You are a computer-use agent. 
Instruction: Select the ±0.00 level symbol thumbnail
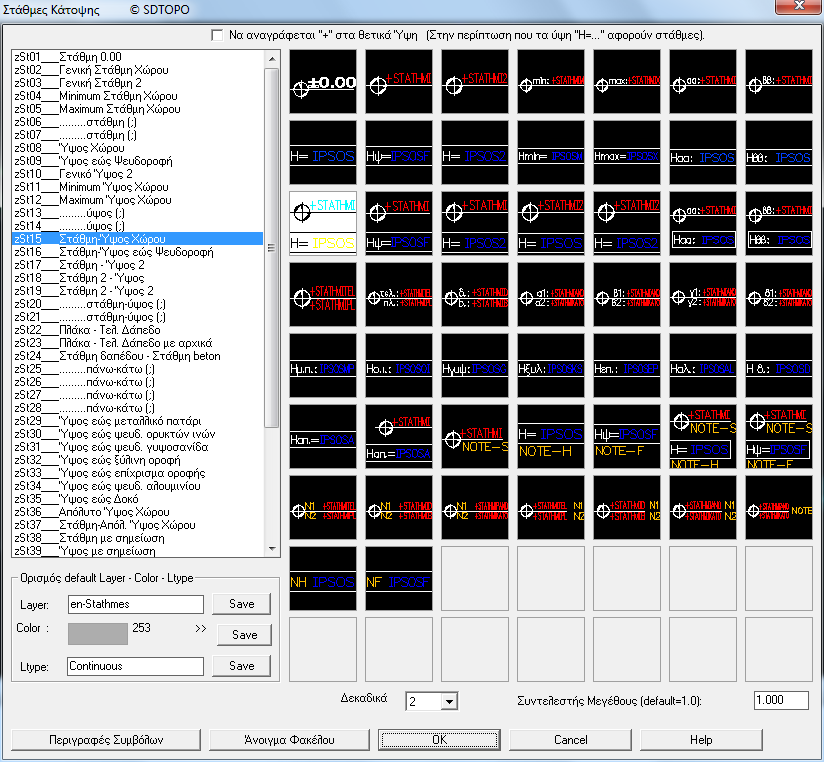[x=322, y=84]
